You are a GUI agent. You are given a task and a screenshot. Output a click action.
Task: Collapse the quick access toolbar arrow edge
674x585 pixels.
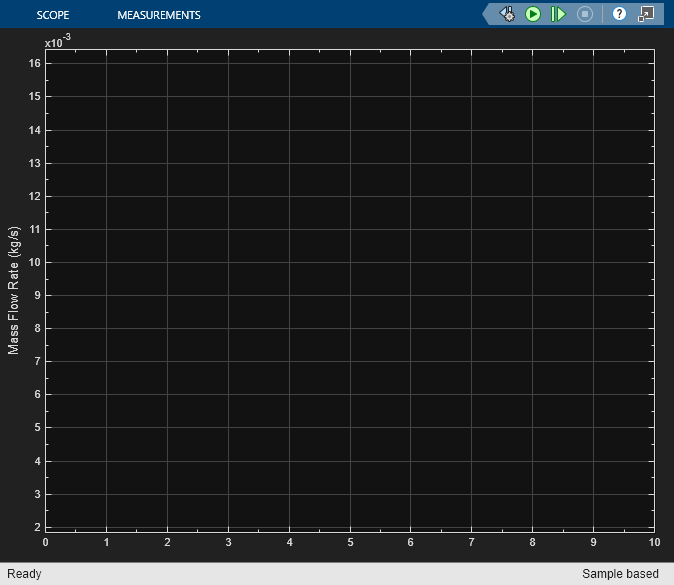coord(488,14)
